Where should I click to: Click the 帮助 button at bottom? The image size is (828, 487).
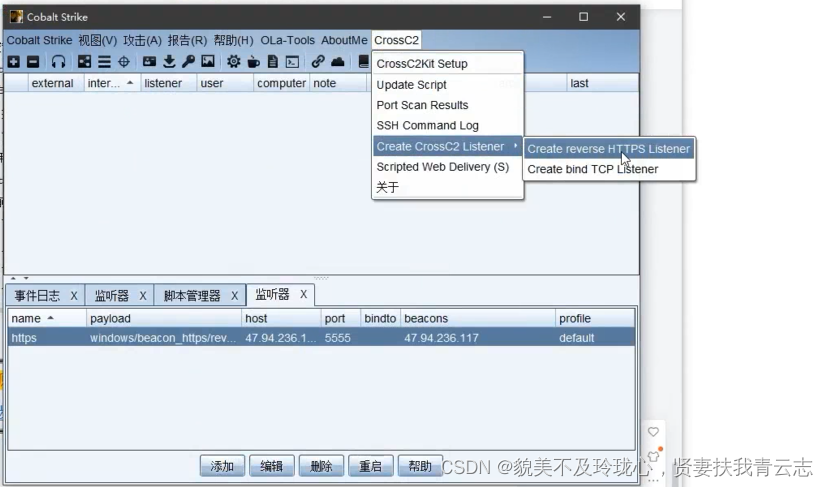pos(420,466)
